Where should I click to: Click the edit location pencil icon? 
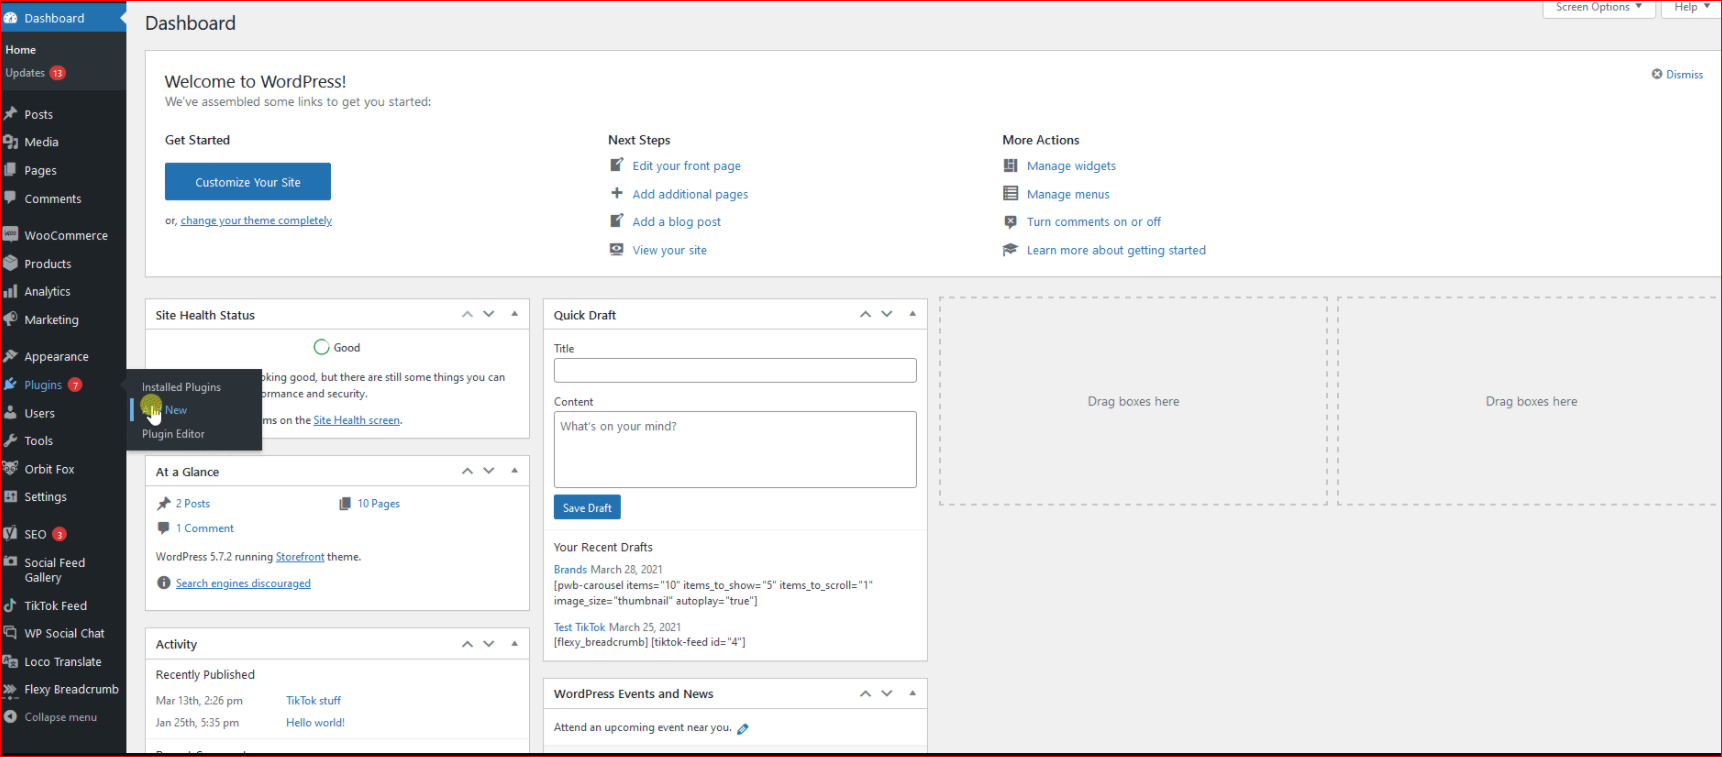point(743,729)
